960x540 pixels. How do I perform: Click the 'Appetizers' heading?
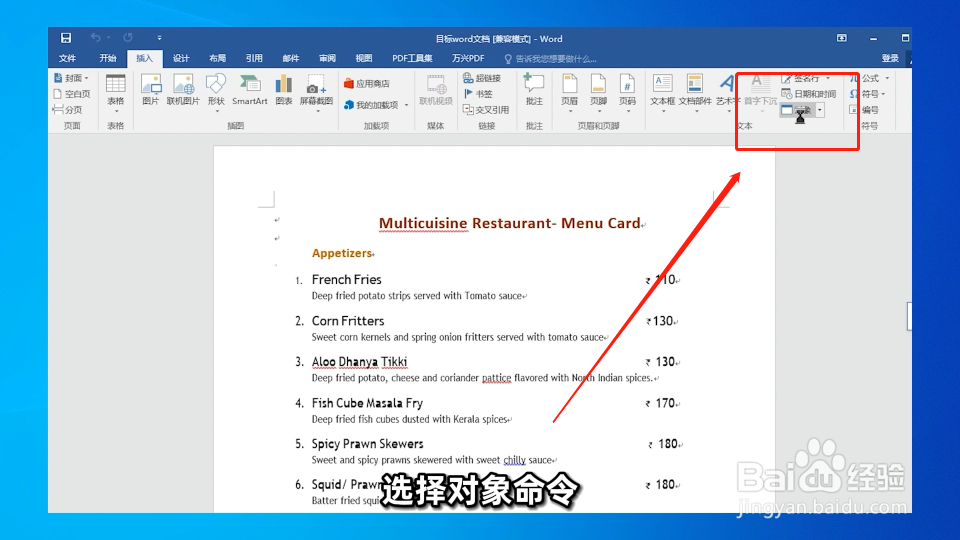342,253
